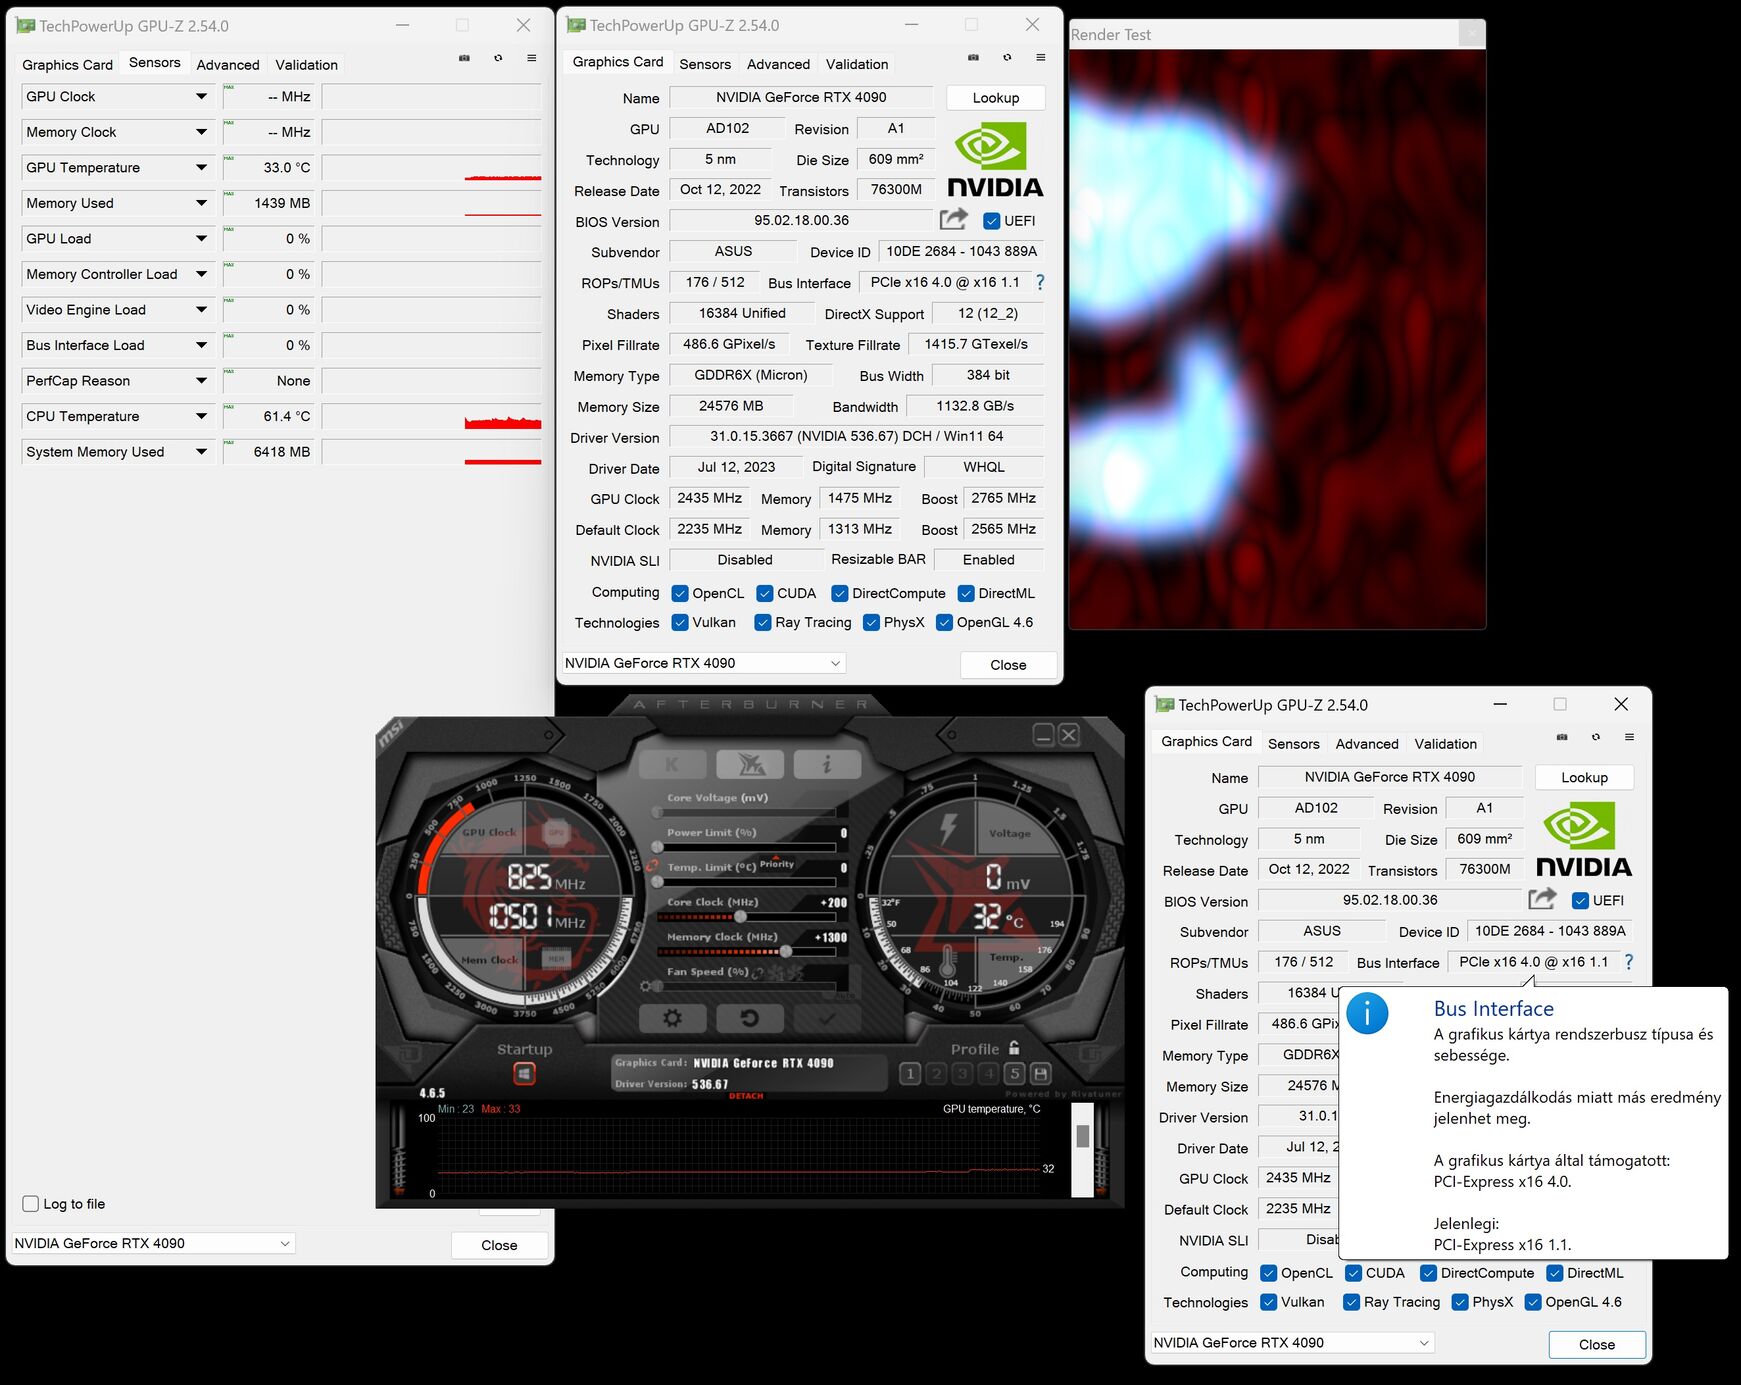Click the Close button in the GPU-Z with tooltip

[x=1597, y=1345]
